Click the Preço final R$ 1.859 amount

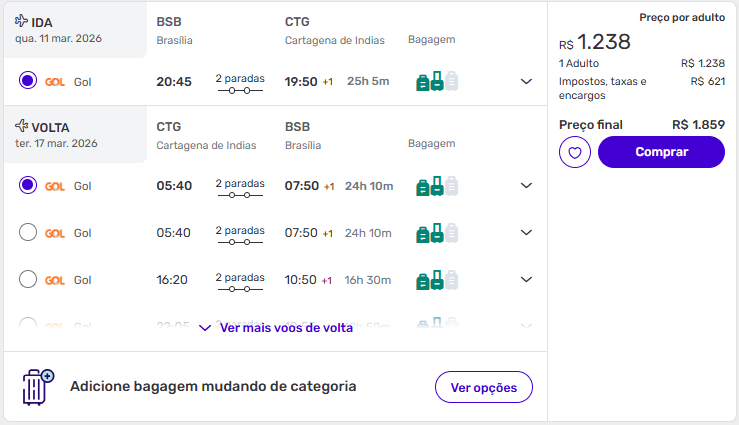[x=698, y=125]
